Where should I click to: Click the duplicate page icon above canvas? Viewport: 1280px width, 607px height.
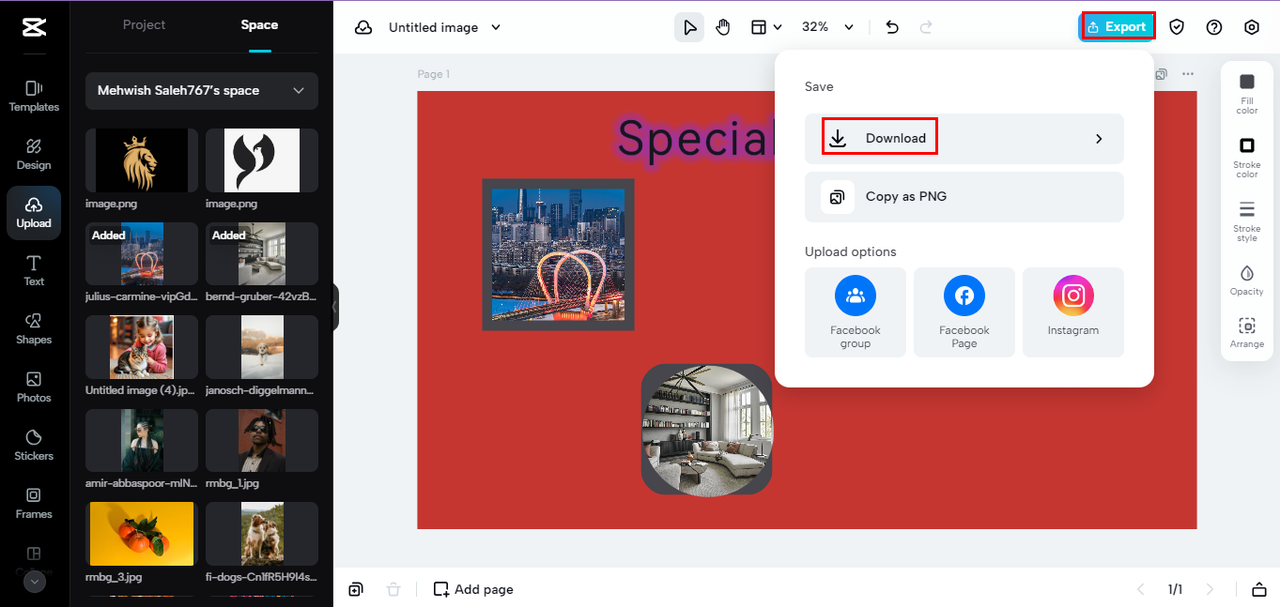(1161, 74)
